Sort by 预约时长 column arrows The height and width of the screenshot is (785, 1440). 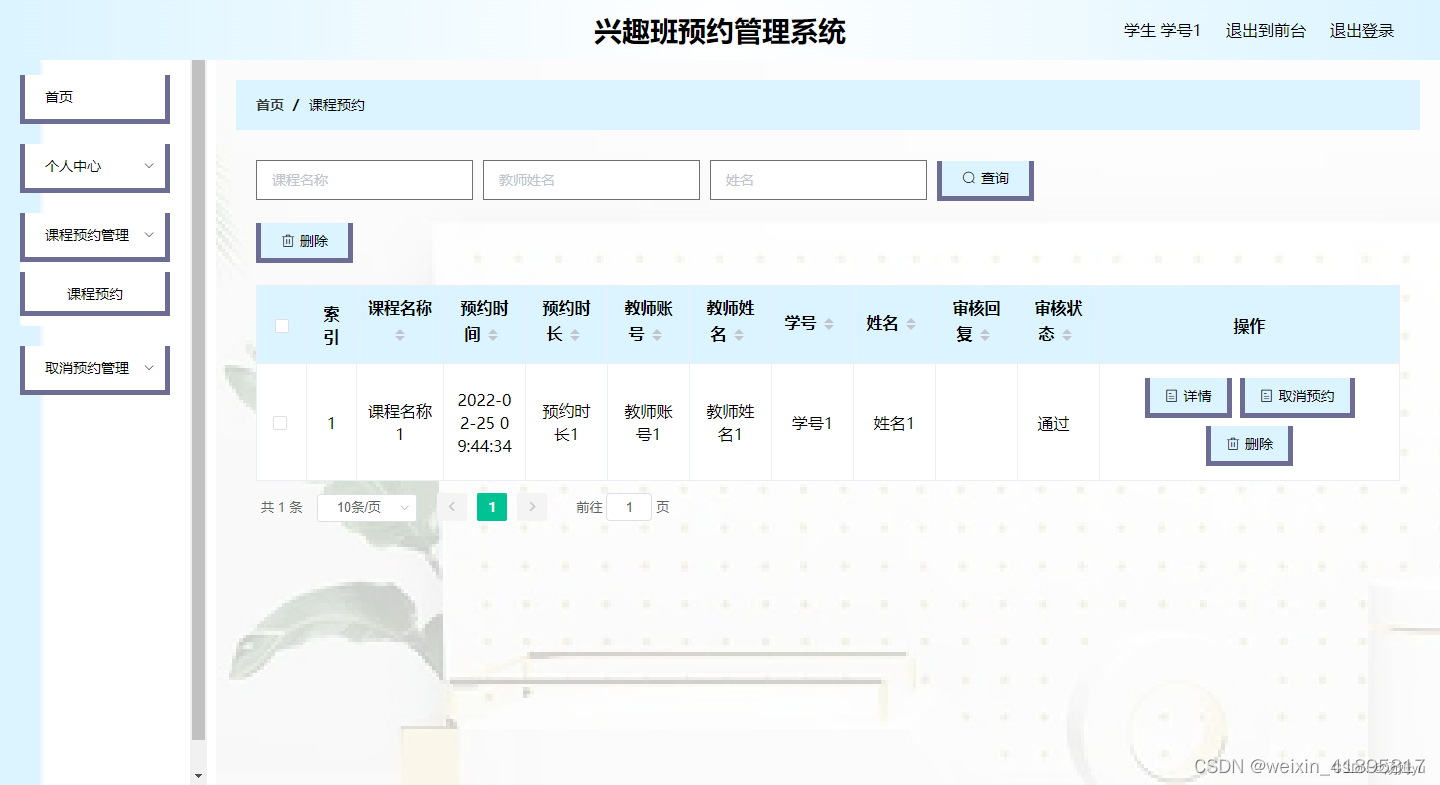(x=575, y=335)
